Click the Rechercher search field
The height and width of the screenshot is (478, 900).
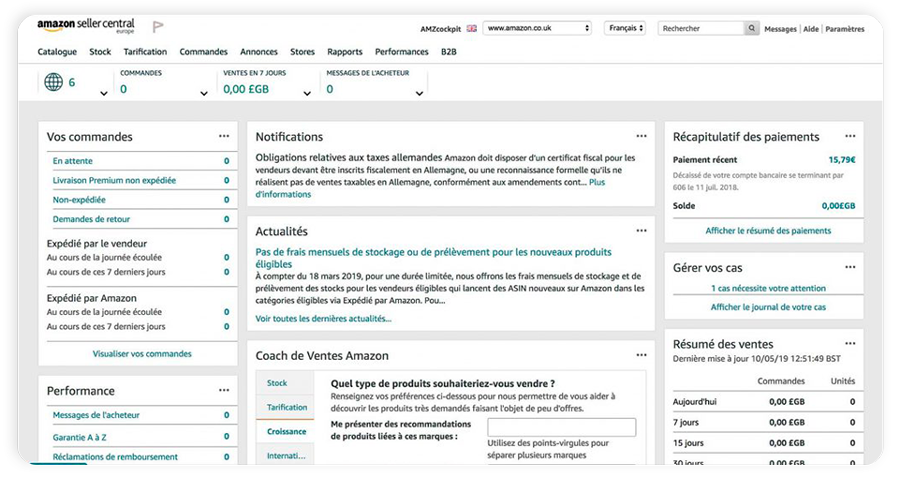click(x=701, y=28)
